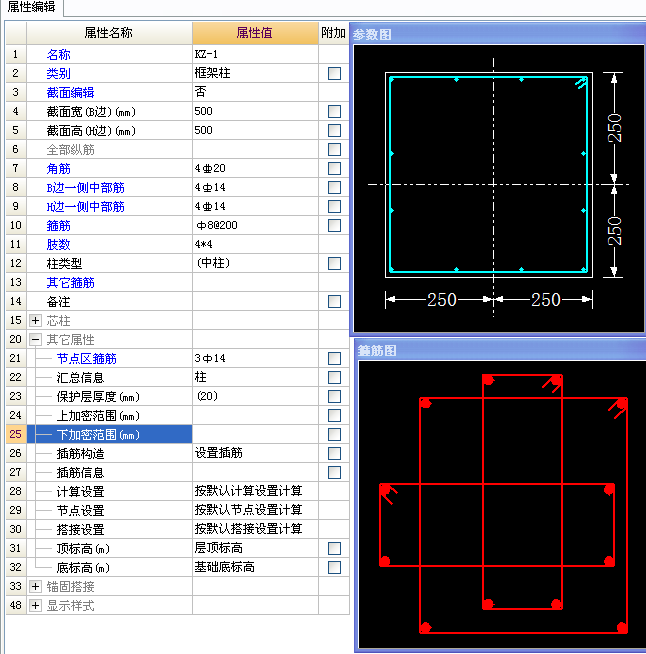Click the 属性值 column header
The image size is (646, 654).
coord(255,33)
